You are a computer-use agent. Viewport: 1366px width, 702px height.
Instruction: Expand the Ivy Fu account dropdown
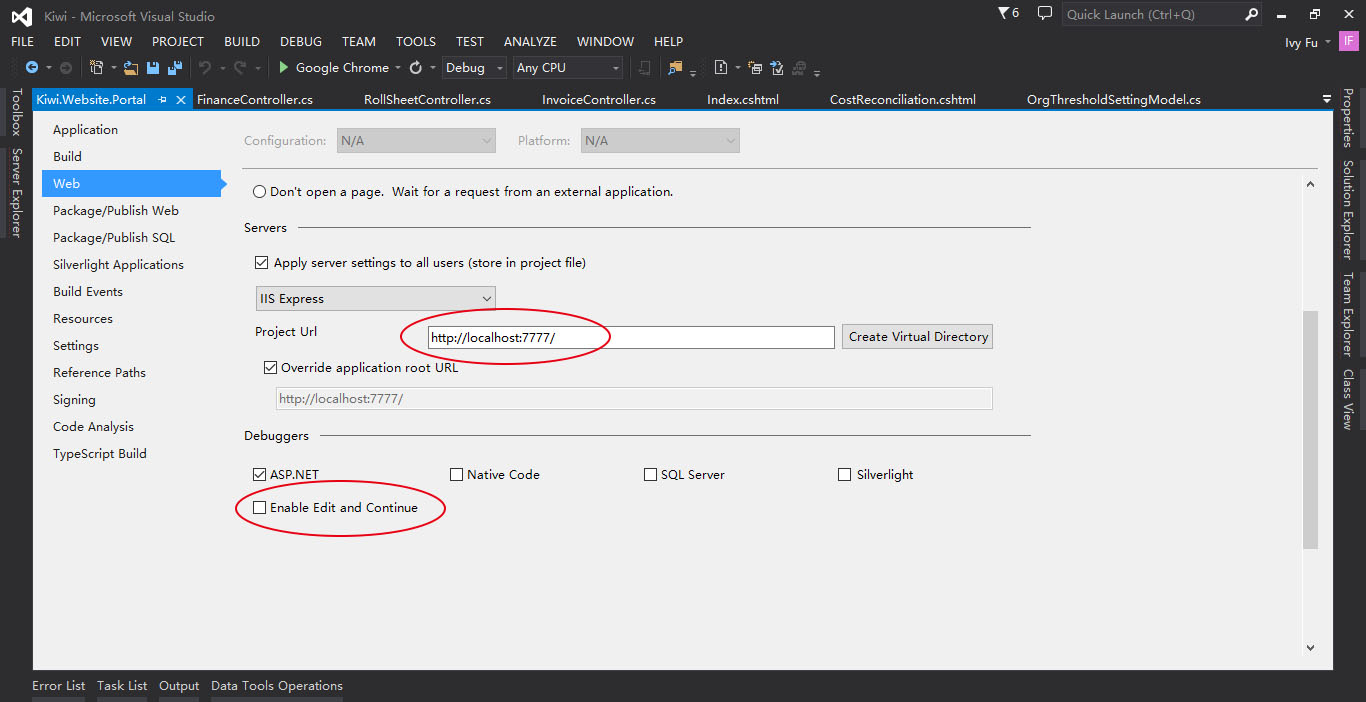(1328, 42)
